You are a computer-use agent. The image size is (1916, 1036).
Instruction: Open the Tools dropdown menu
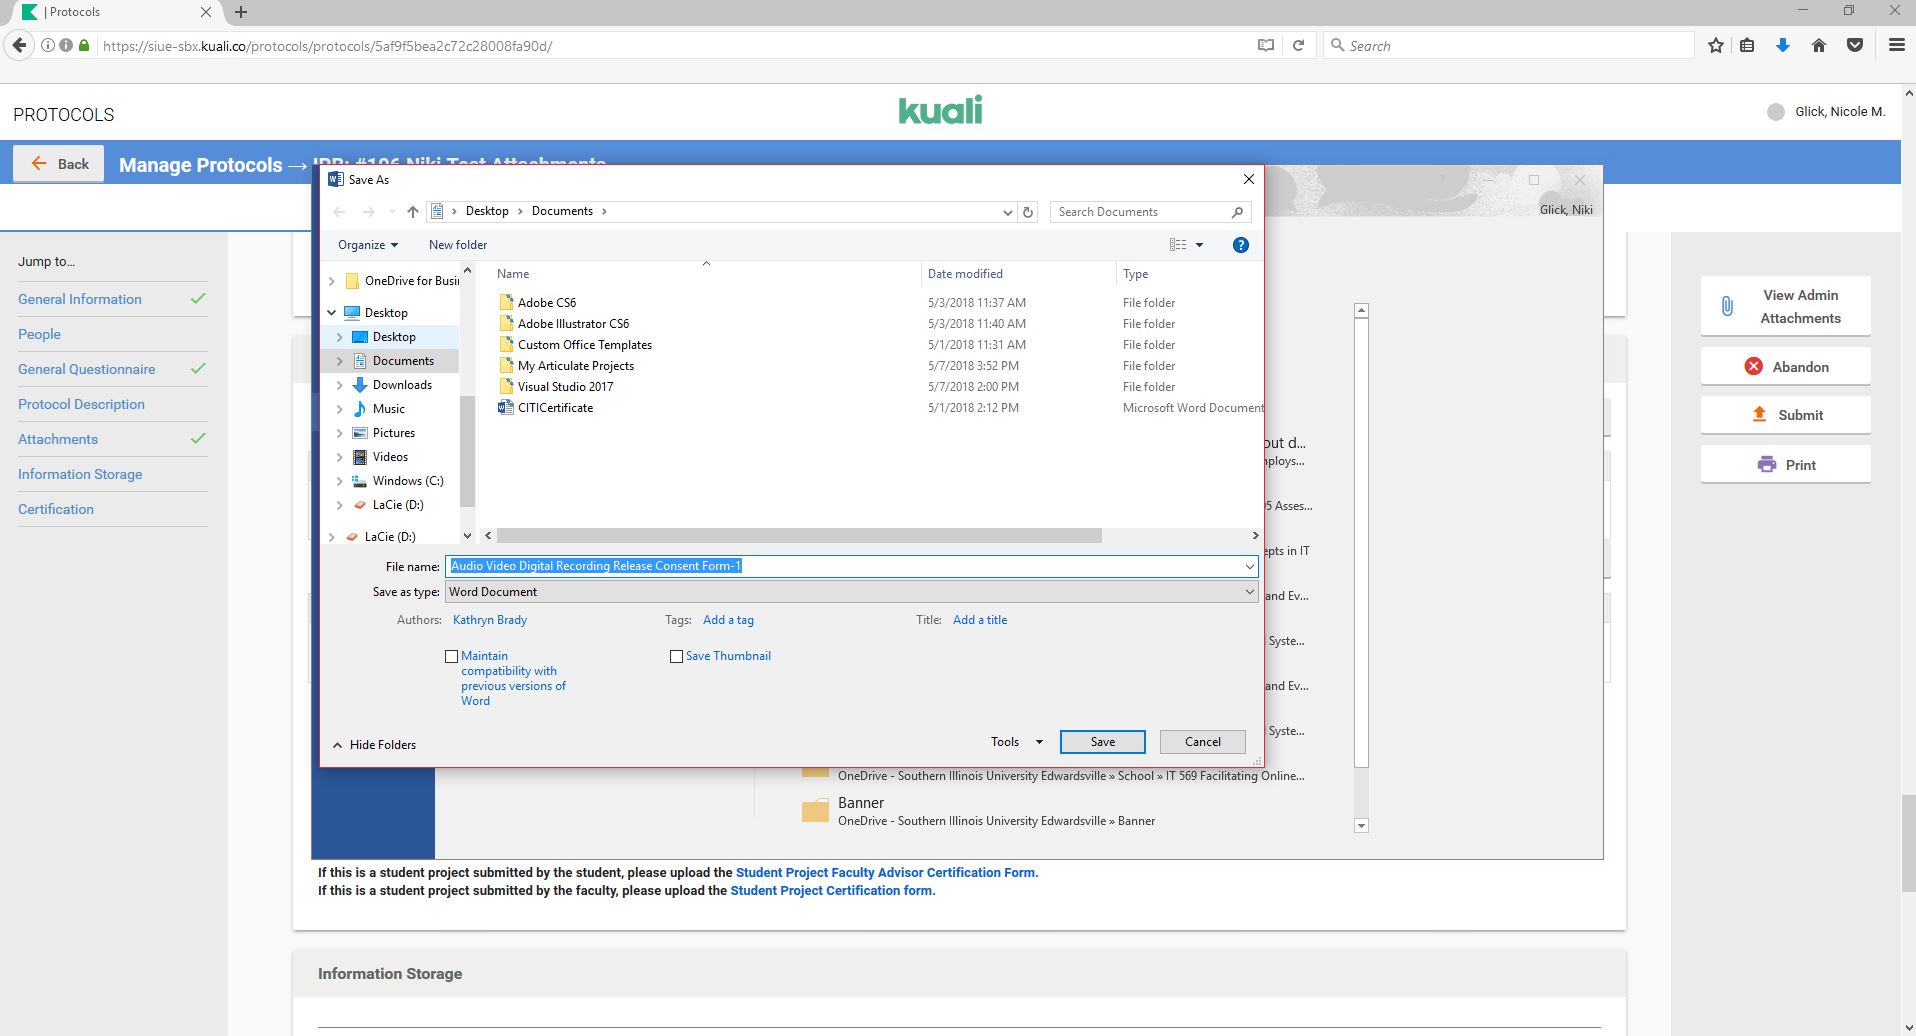tap(1016, 742)
